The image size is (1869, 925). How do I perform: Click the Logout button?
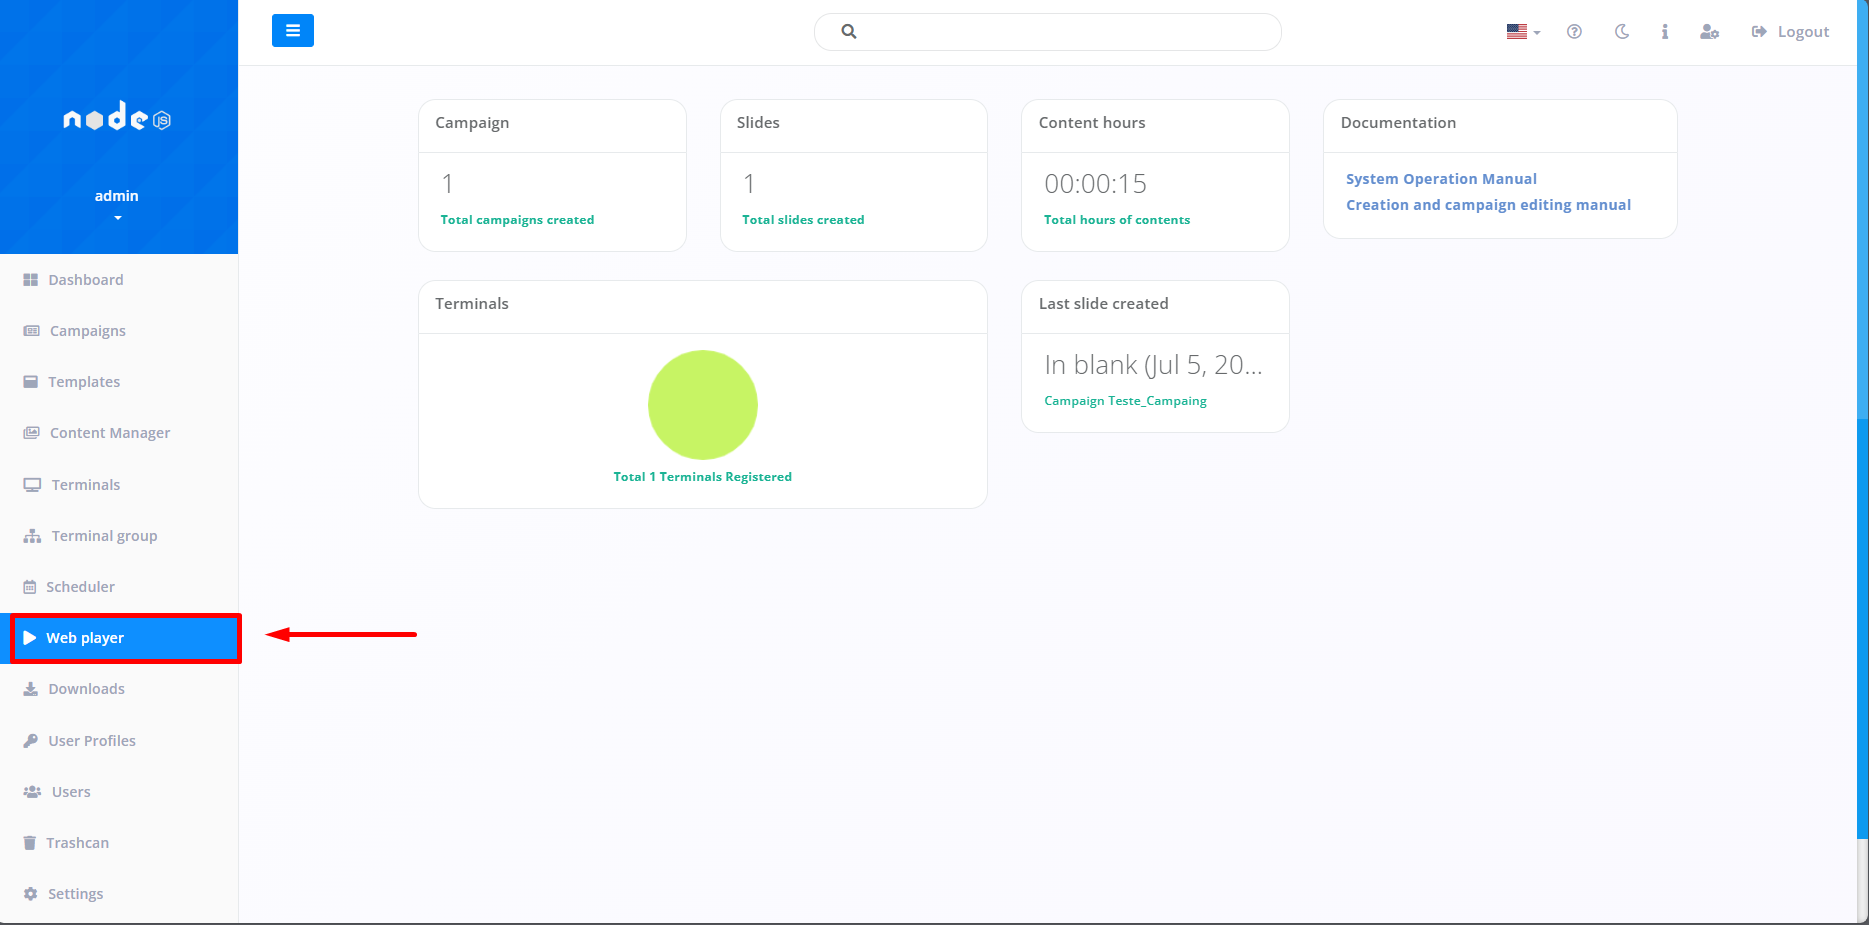pos(1790,32)
